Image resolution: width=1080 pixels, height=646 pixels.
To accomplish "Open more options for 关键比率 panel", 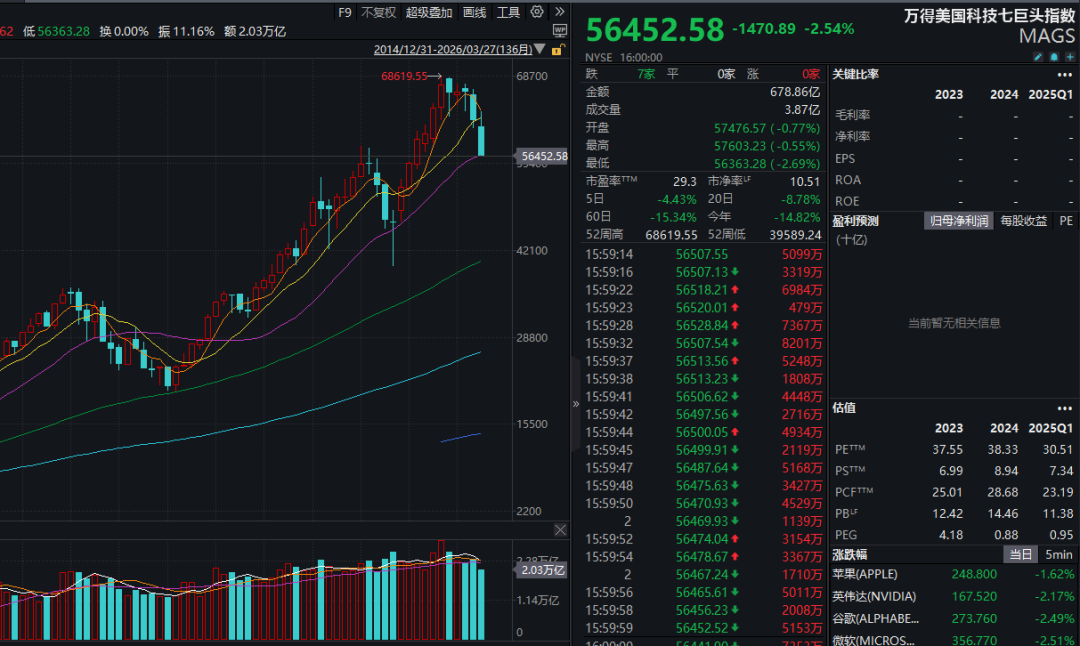I will [x=1064, y=74].
